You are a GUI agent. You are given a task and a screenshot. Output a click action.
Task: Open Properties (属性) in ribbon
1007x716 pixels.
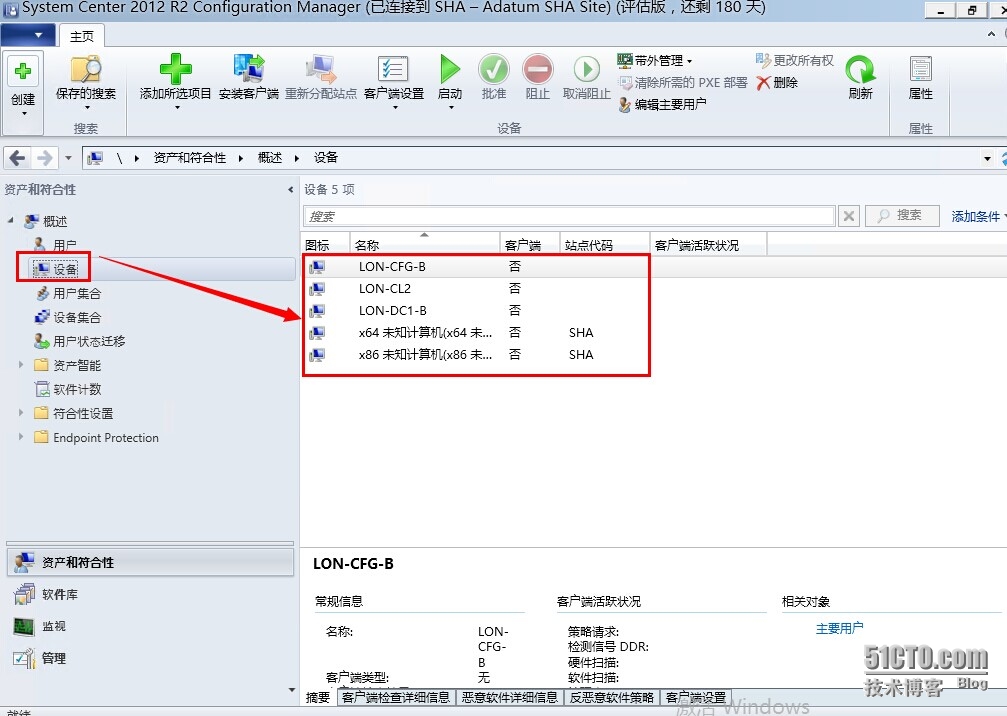point(920,78)
